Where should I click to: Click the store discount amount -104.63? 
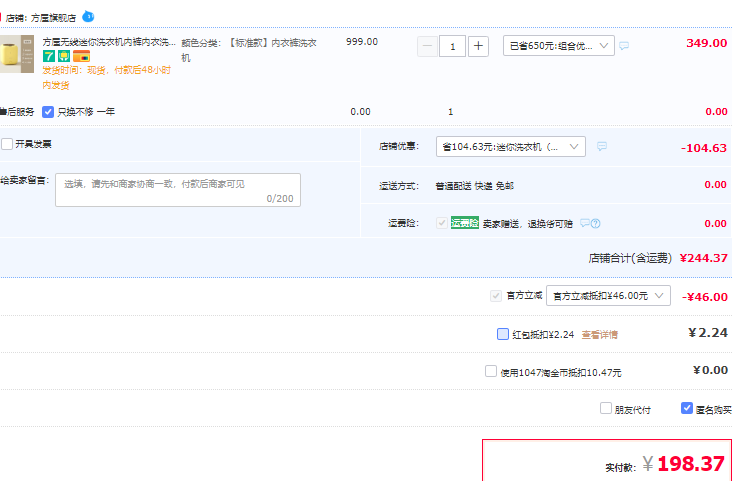704,148
